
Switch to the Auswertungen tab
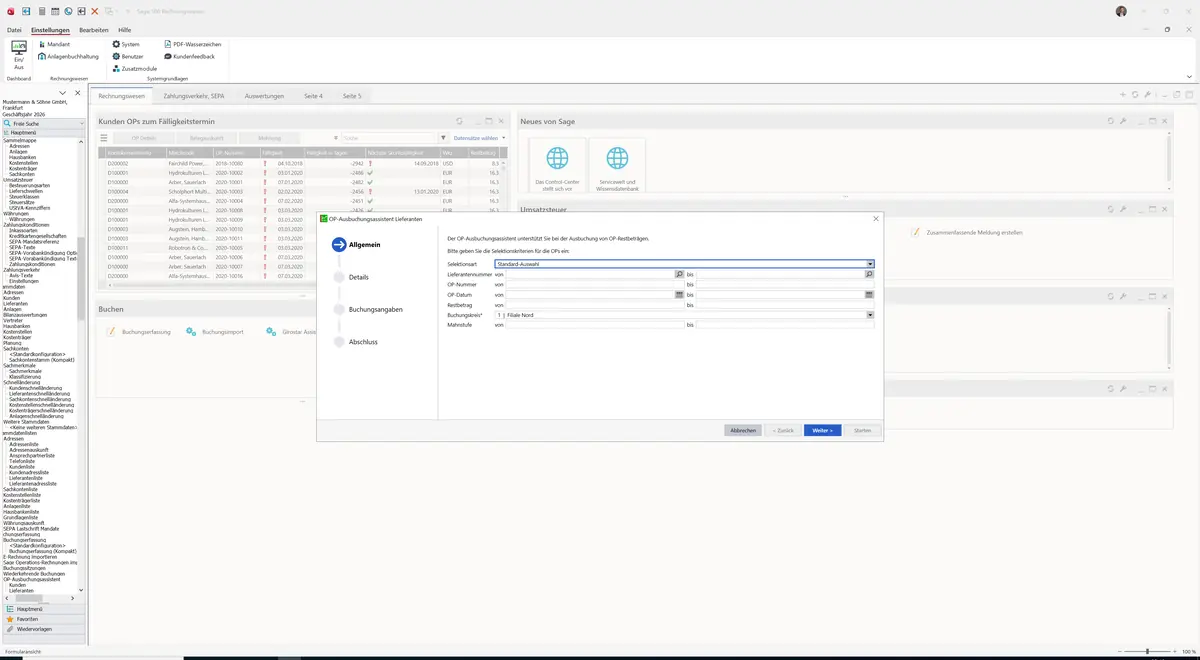[x=264, y=96]
